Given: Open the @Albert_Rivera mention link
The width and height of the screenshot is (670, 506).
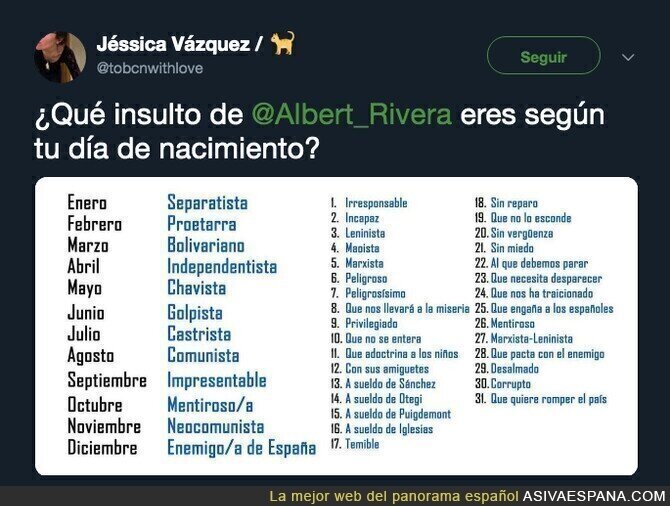Looking at the screenshot, I should point(351,115).
